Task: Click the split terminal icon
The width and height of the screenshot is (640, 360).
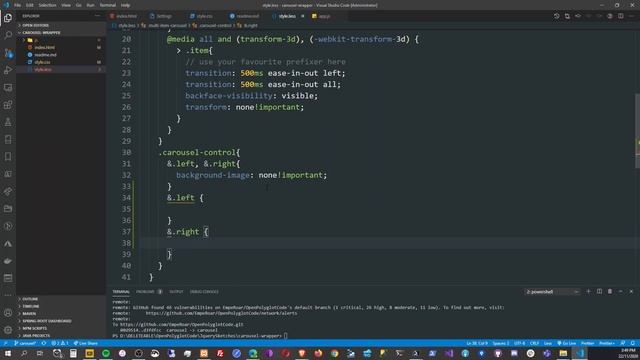Action: coord(599,291)
